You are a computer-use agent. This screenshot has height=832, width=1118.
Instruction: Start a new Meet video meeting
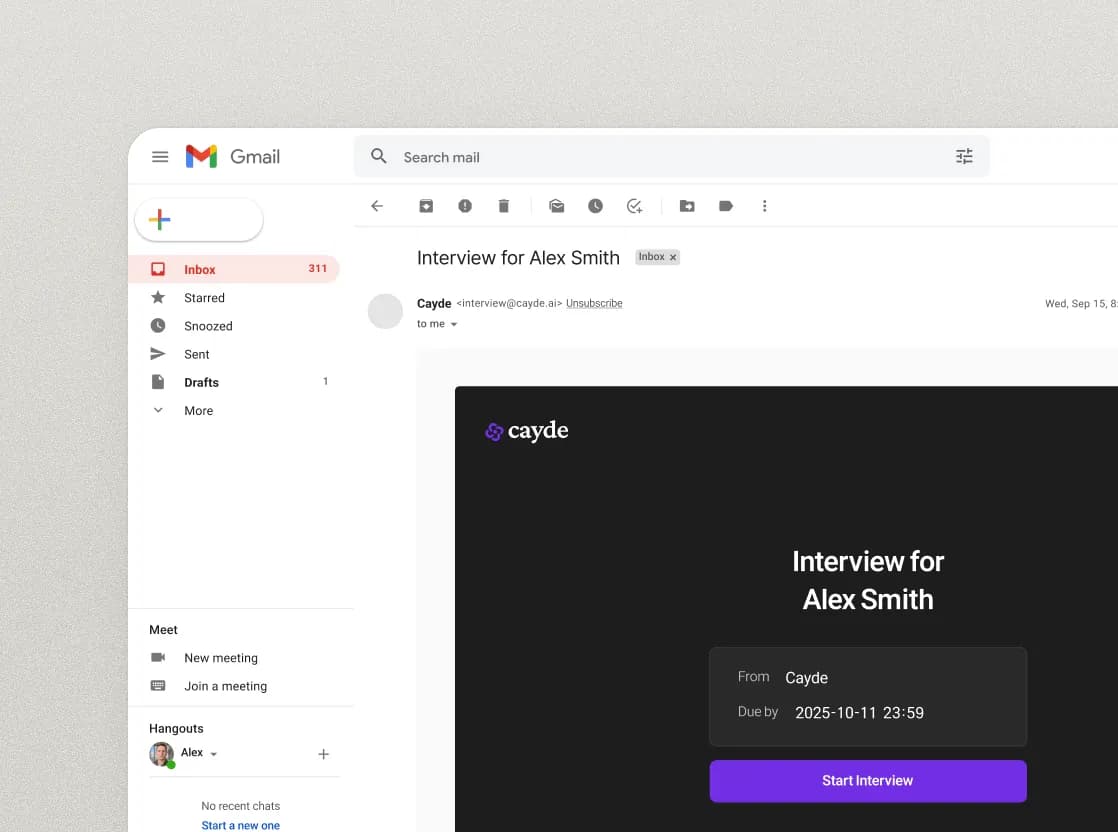pyautogui.click(x=221, y=658)
